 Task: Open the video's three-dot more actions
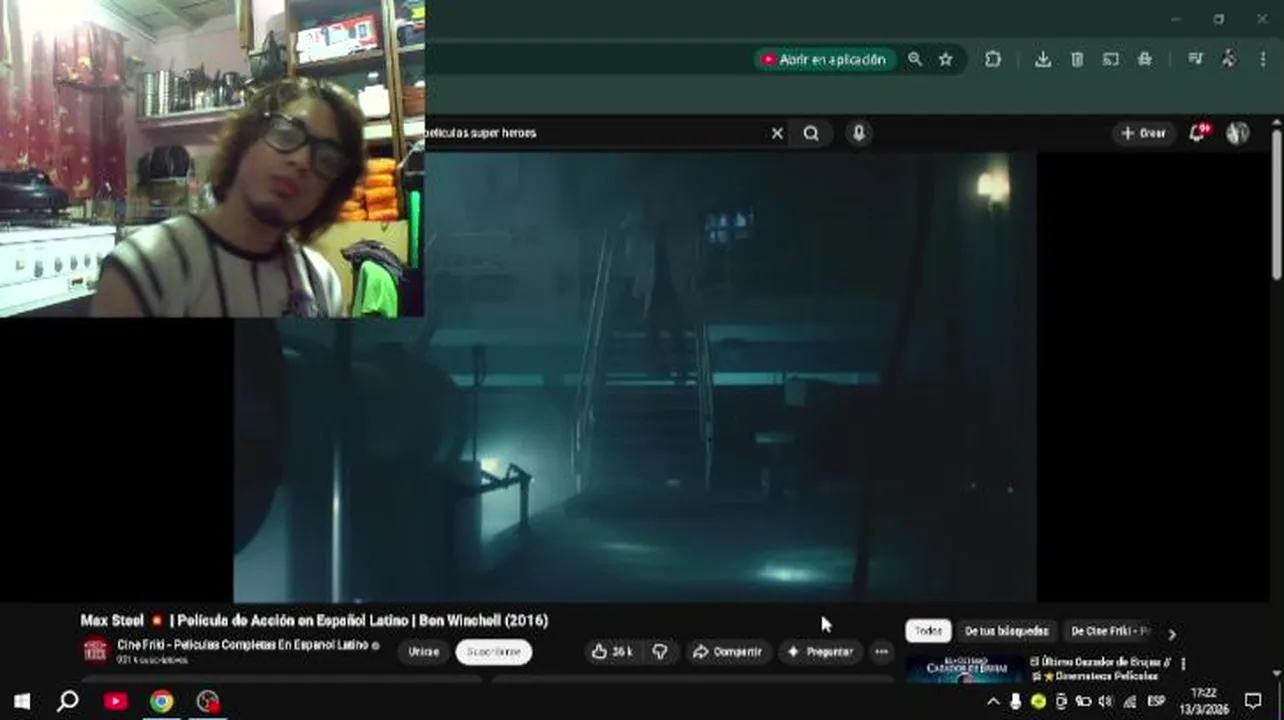point(881,652)
